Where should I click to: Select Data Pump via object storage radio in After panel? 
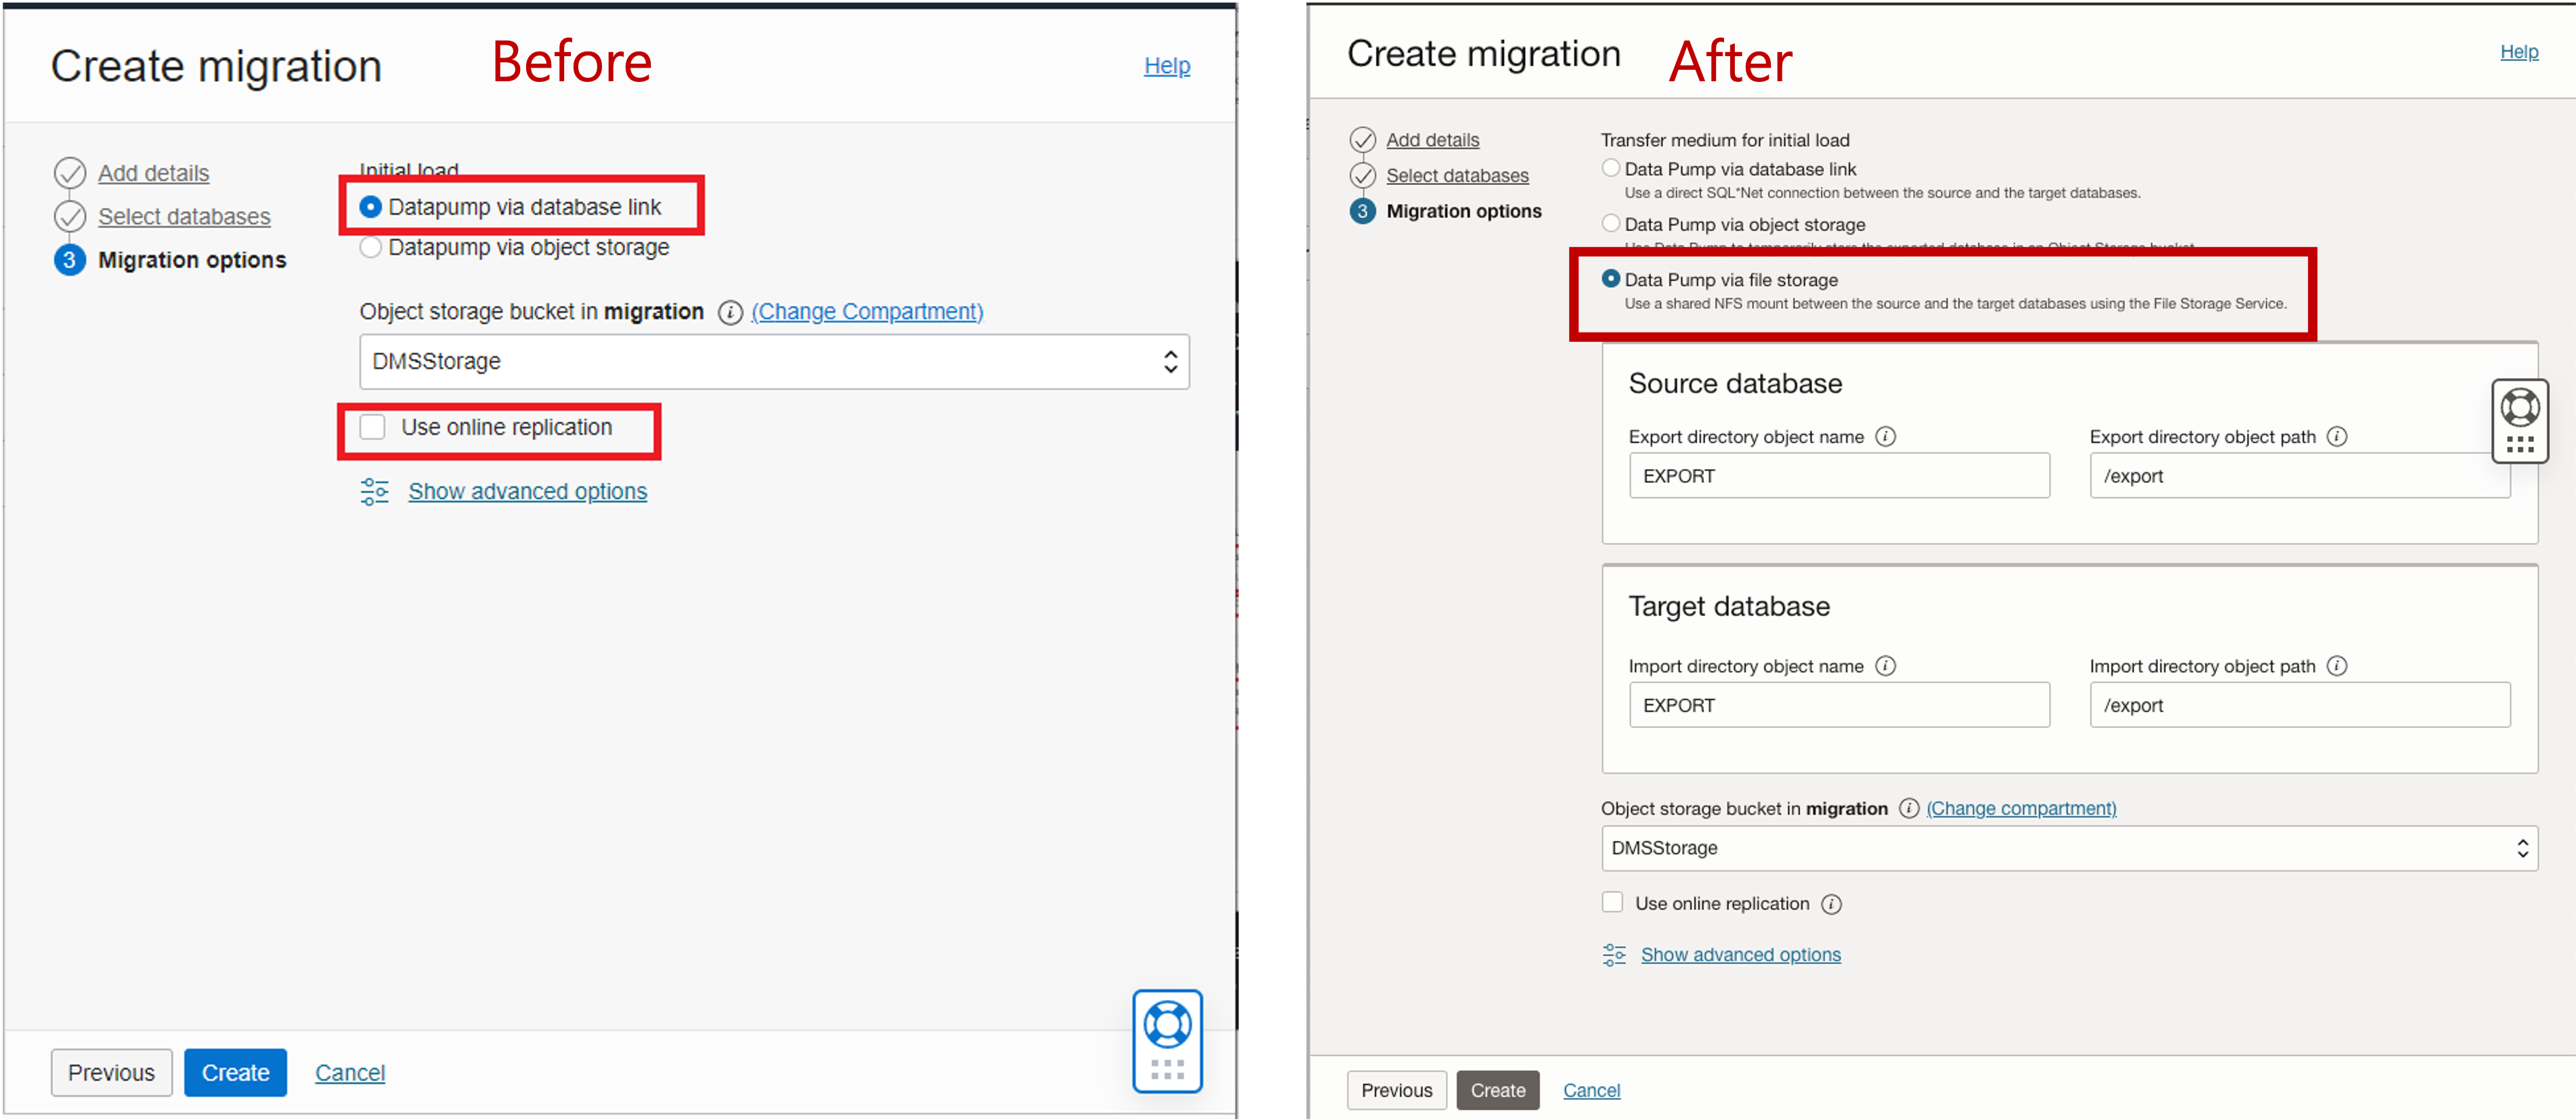pos(1610,223)
